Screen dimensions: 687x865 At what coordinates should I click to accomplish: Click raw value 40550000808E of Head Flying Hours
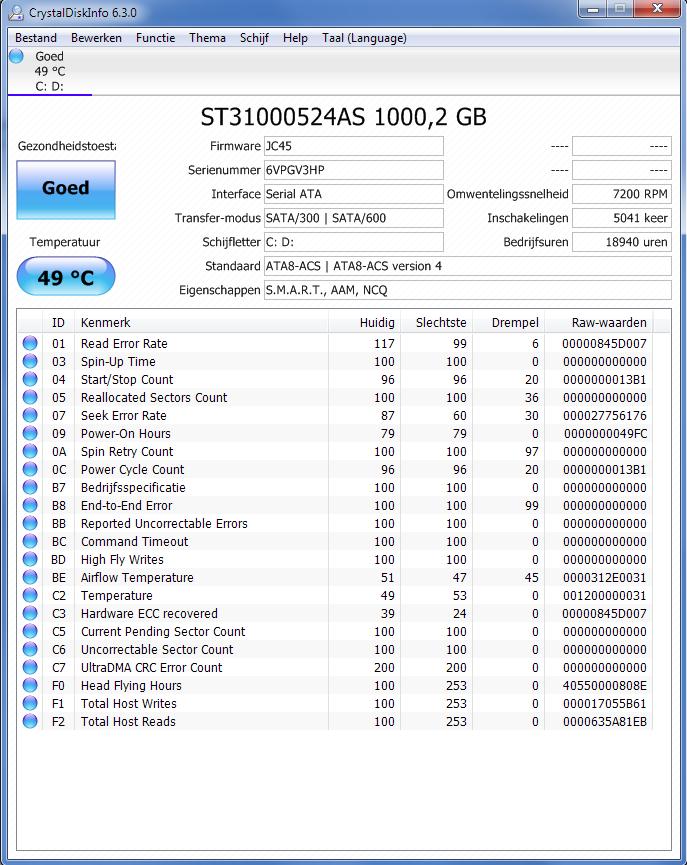[605, 686]
